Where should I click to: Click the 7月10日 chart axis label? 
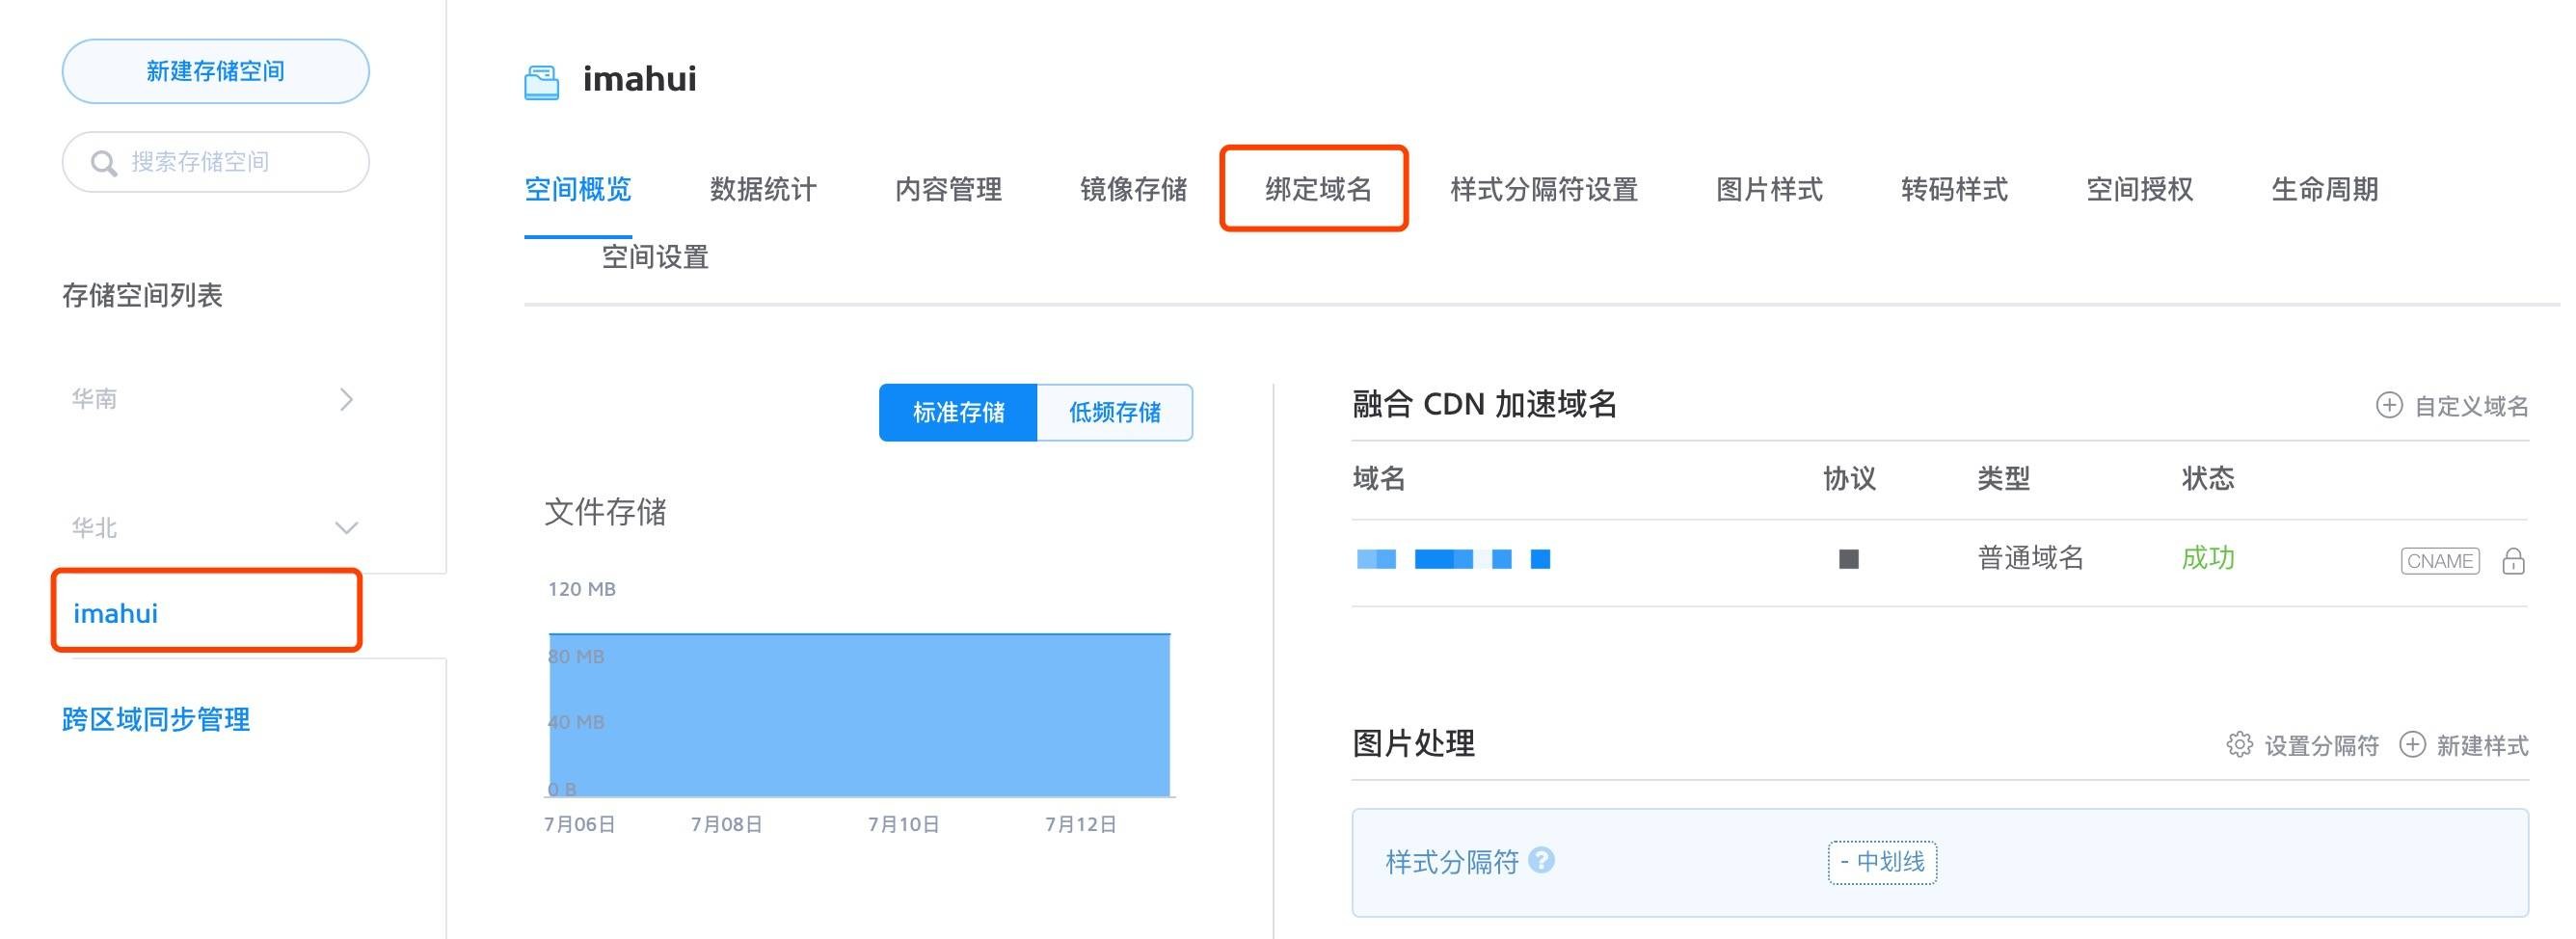(x=903, y=824)
